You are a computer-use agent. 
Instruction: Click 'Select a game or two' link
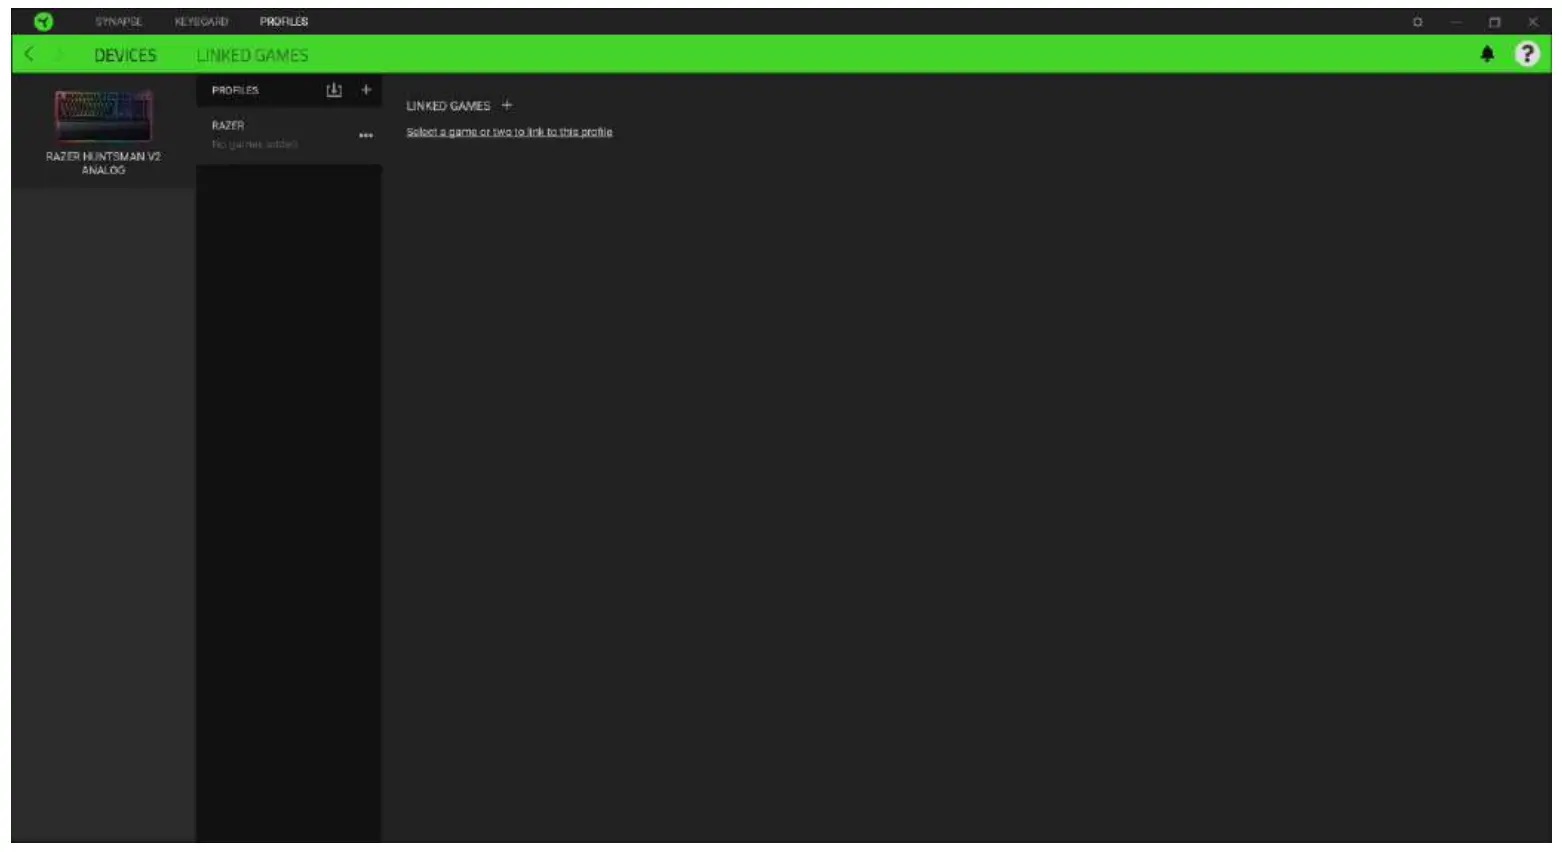tap(509, 132)
